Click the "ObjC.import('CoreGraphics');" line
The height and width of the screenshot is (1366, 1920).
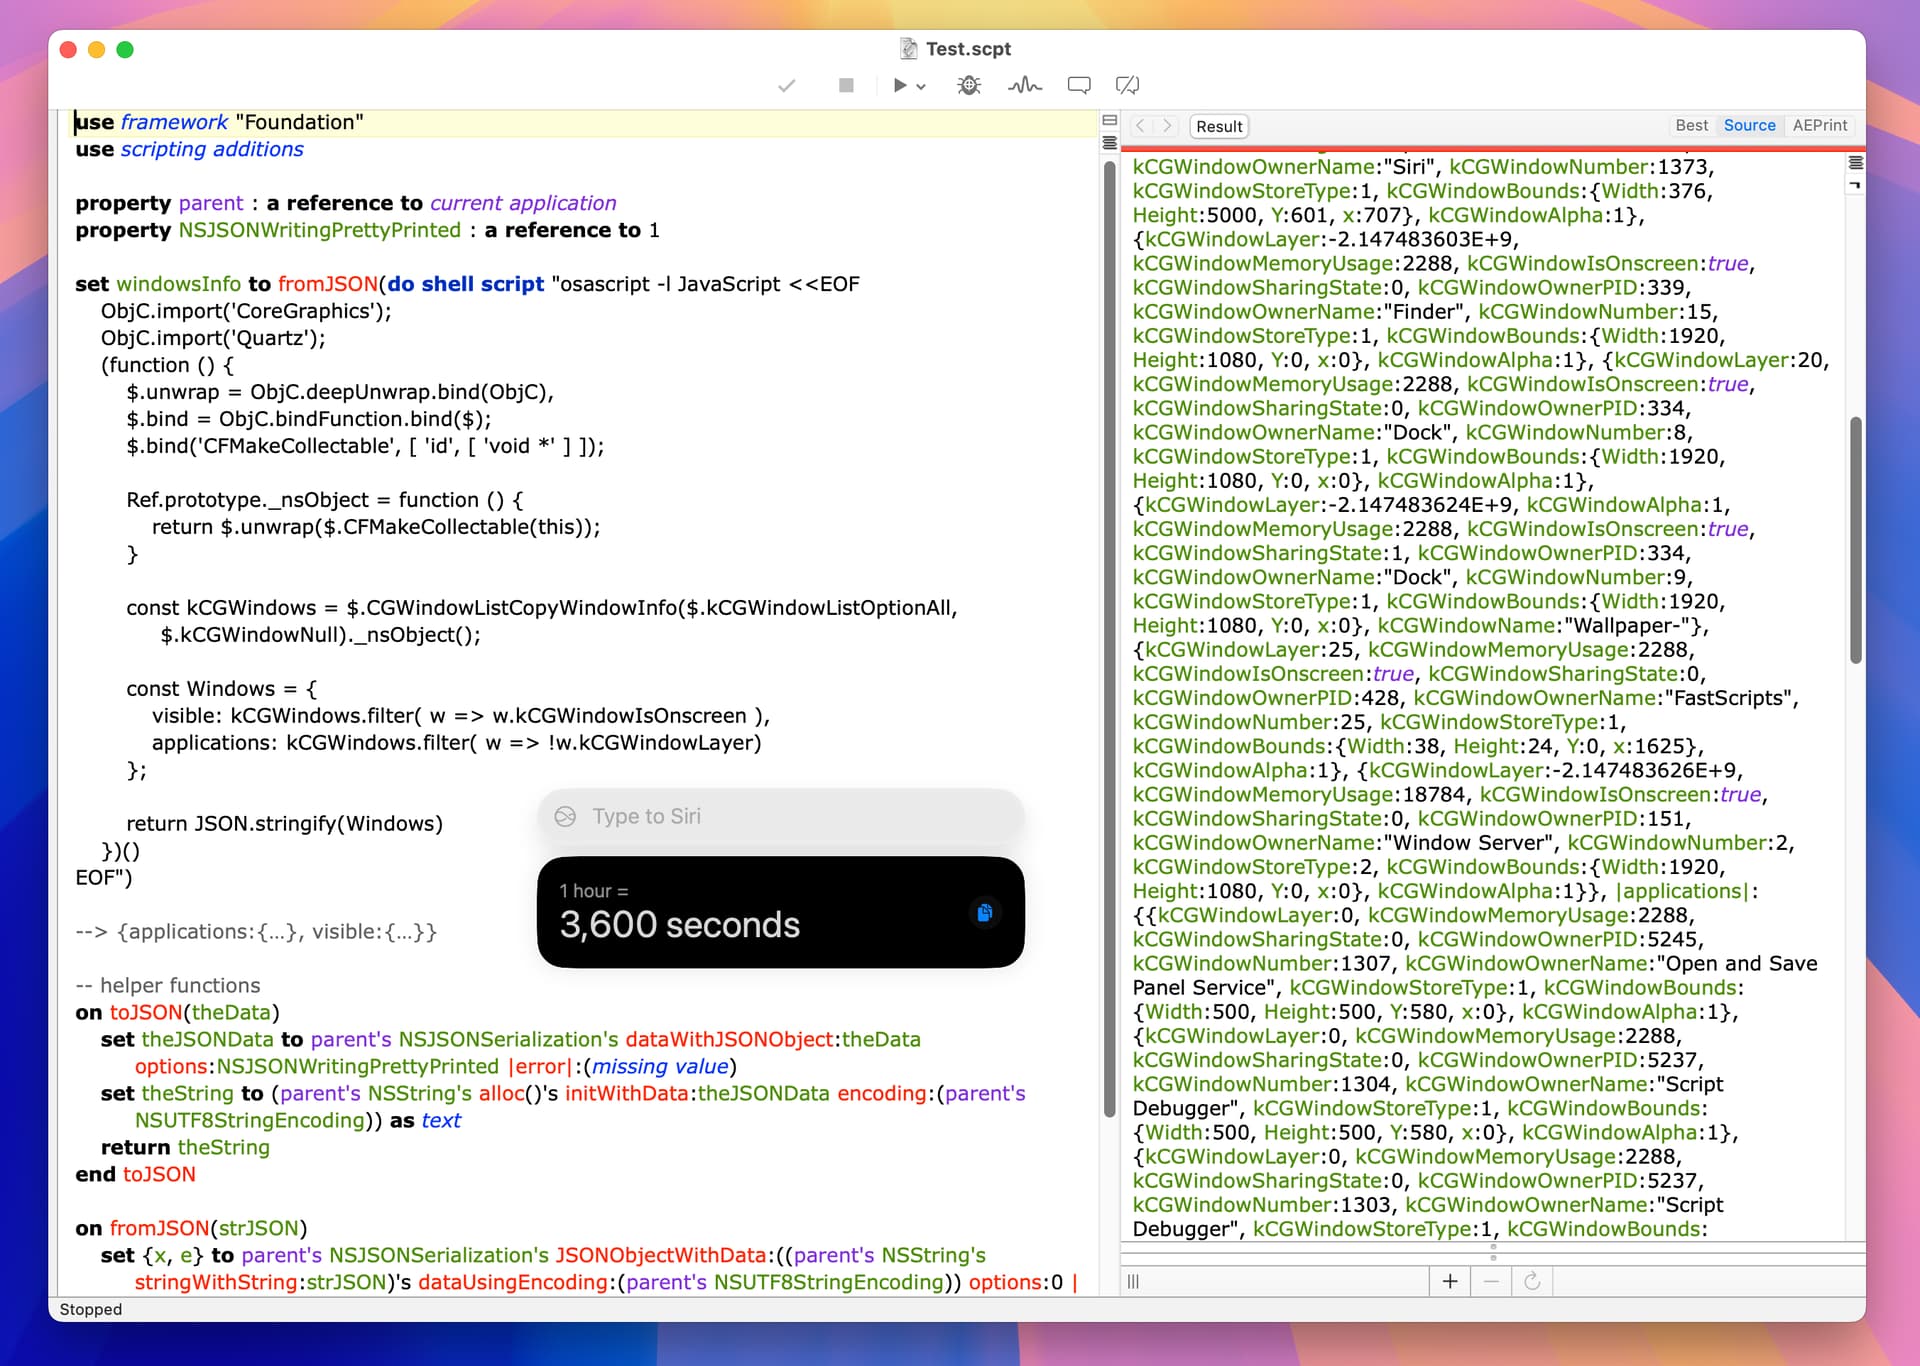point(246,311)
